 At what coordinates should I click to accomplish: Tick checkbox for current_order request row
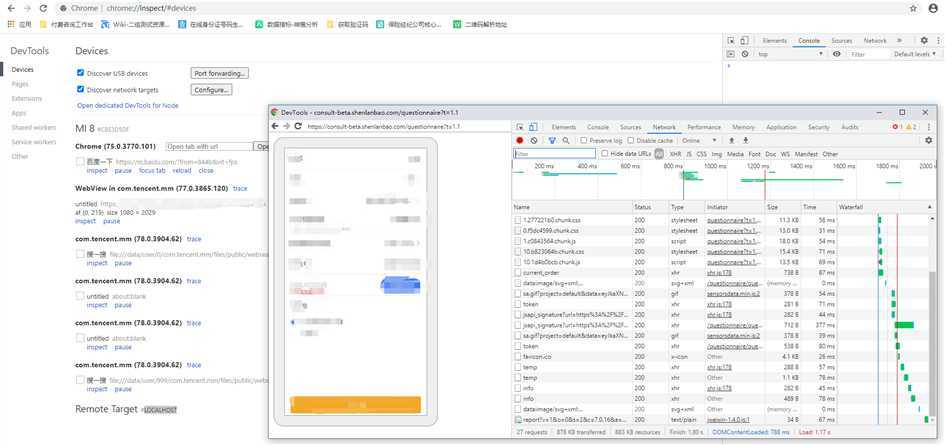pyautogui.click(x=518, y=273)
